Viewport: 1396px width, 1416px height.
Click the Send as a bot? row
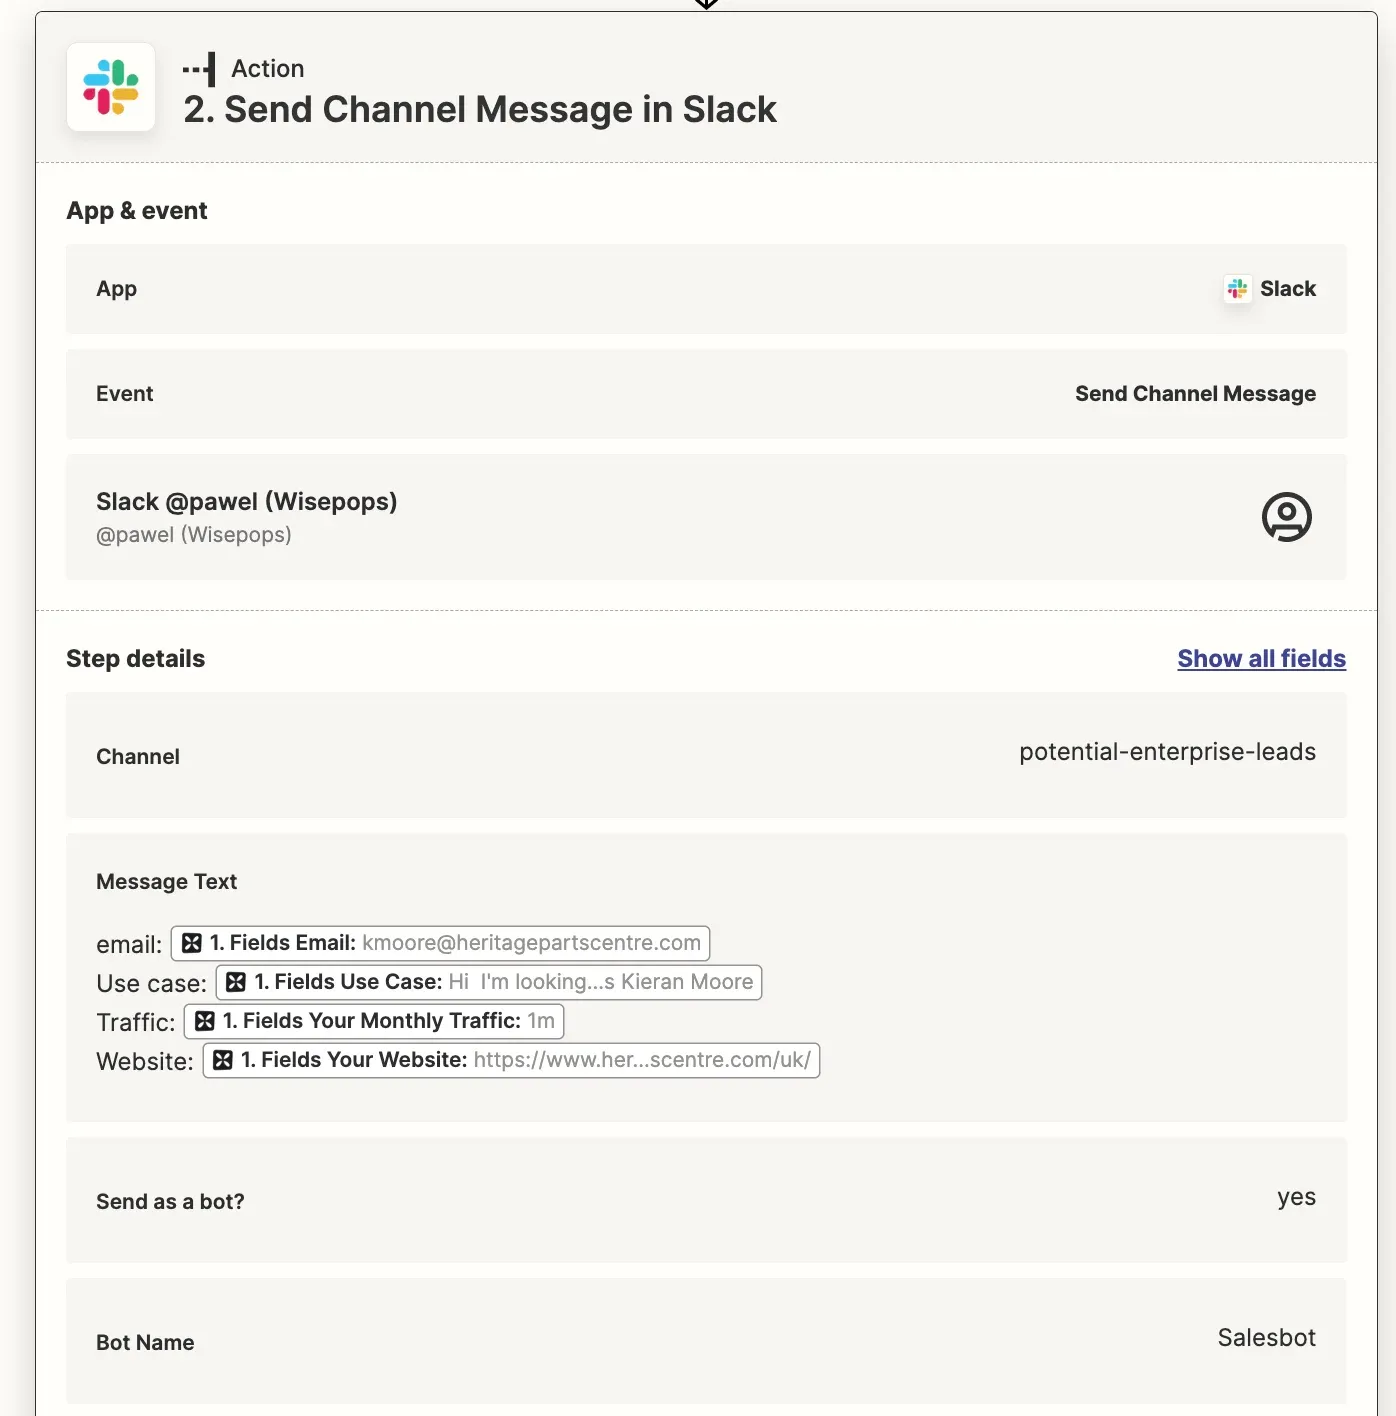tap(706, 1200)
